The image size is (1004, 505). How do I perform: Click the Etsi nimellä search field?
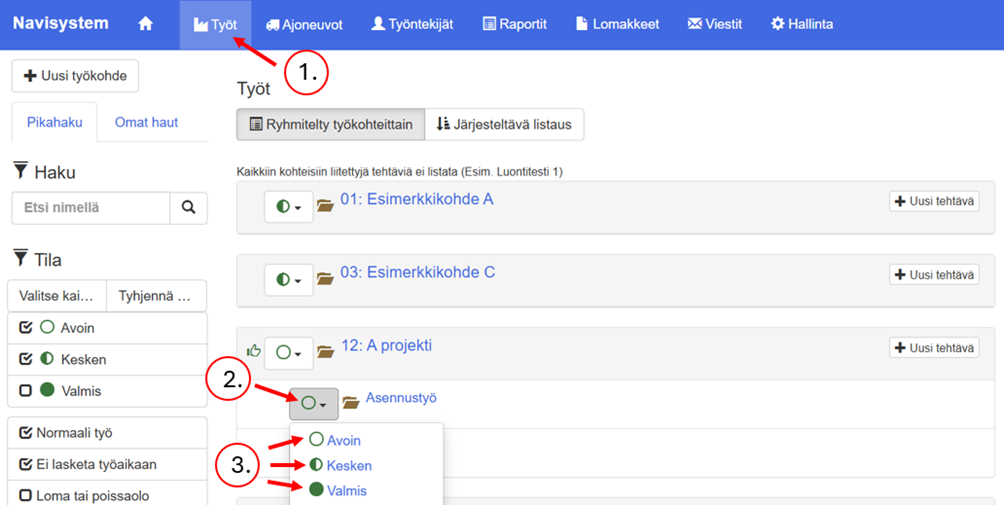click(x=90, y=208)
